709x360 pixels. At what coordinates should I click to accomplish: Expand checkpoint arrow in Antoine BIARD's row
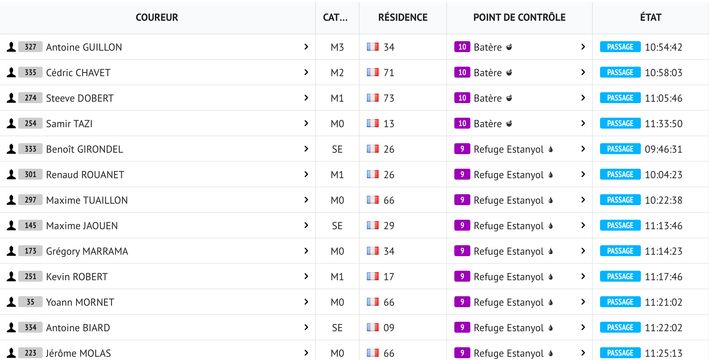coord(583,327)
